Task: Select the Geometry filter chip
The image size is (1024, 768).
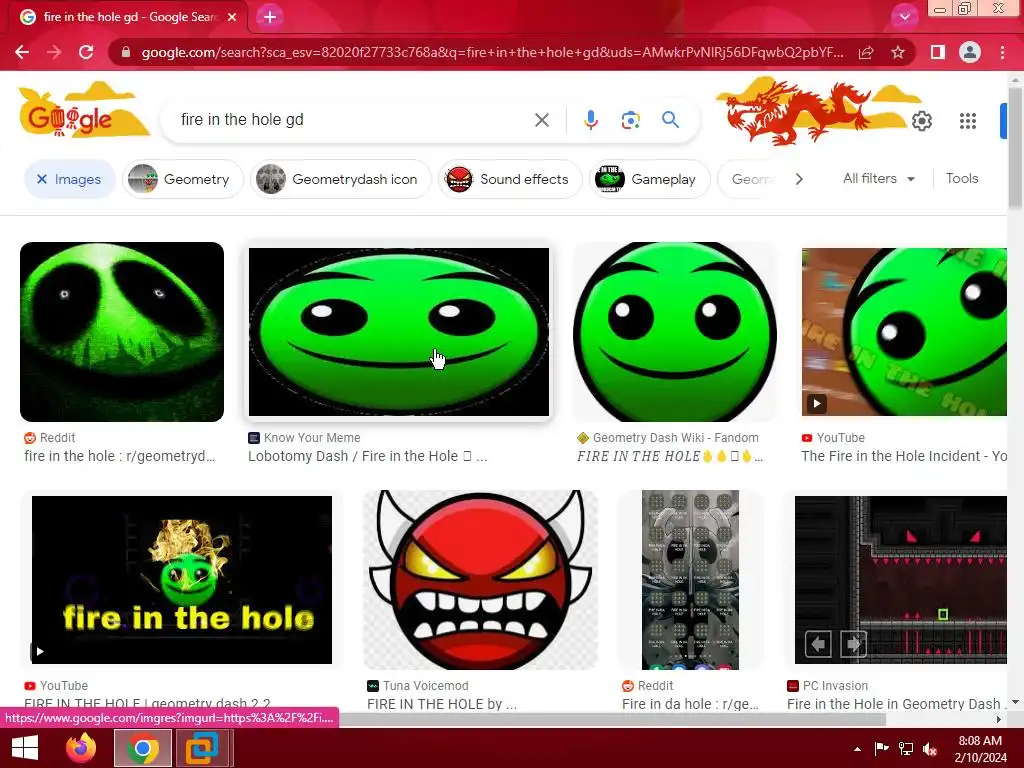Action: point(183,179)
